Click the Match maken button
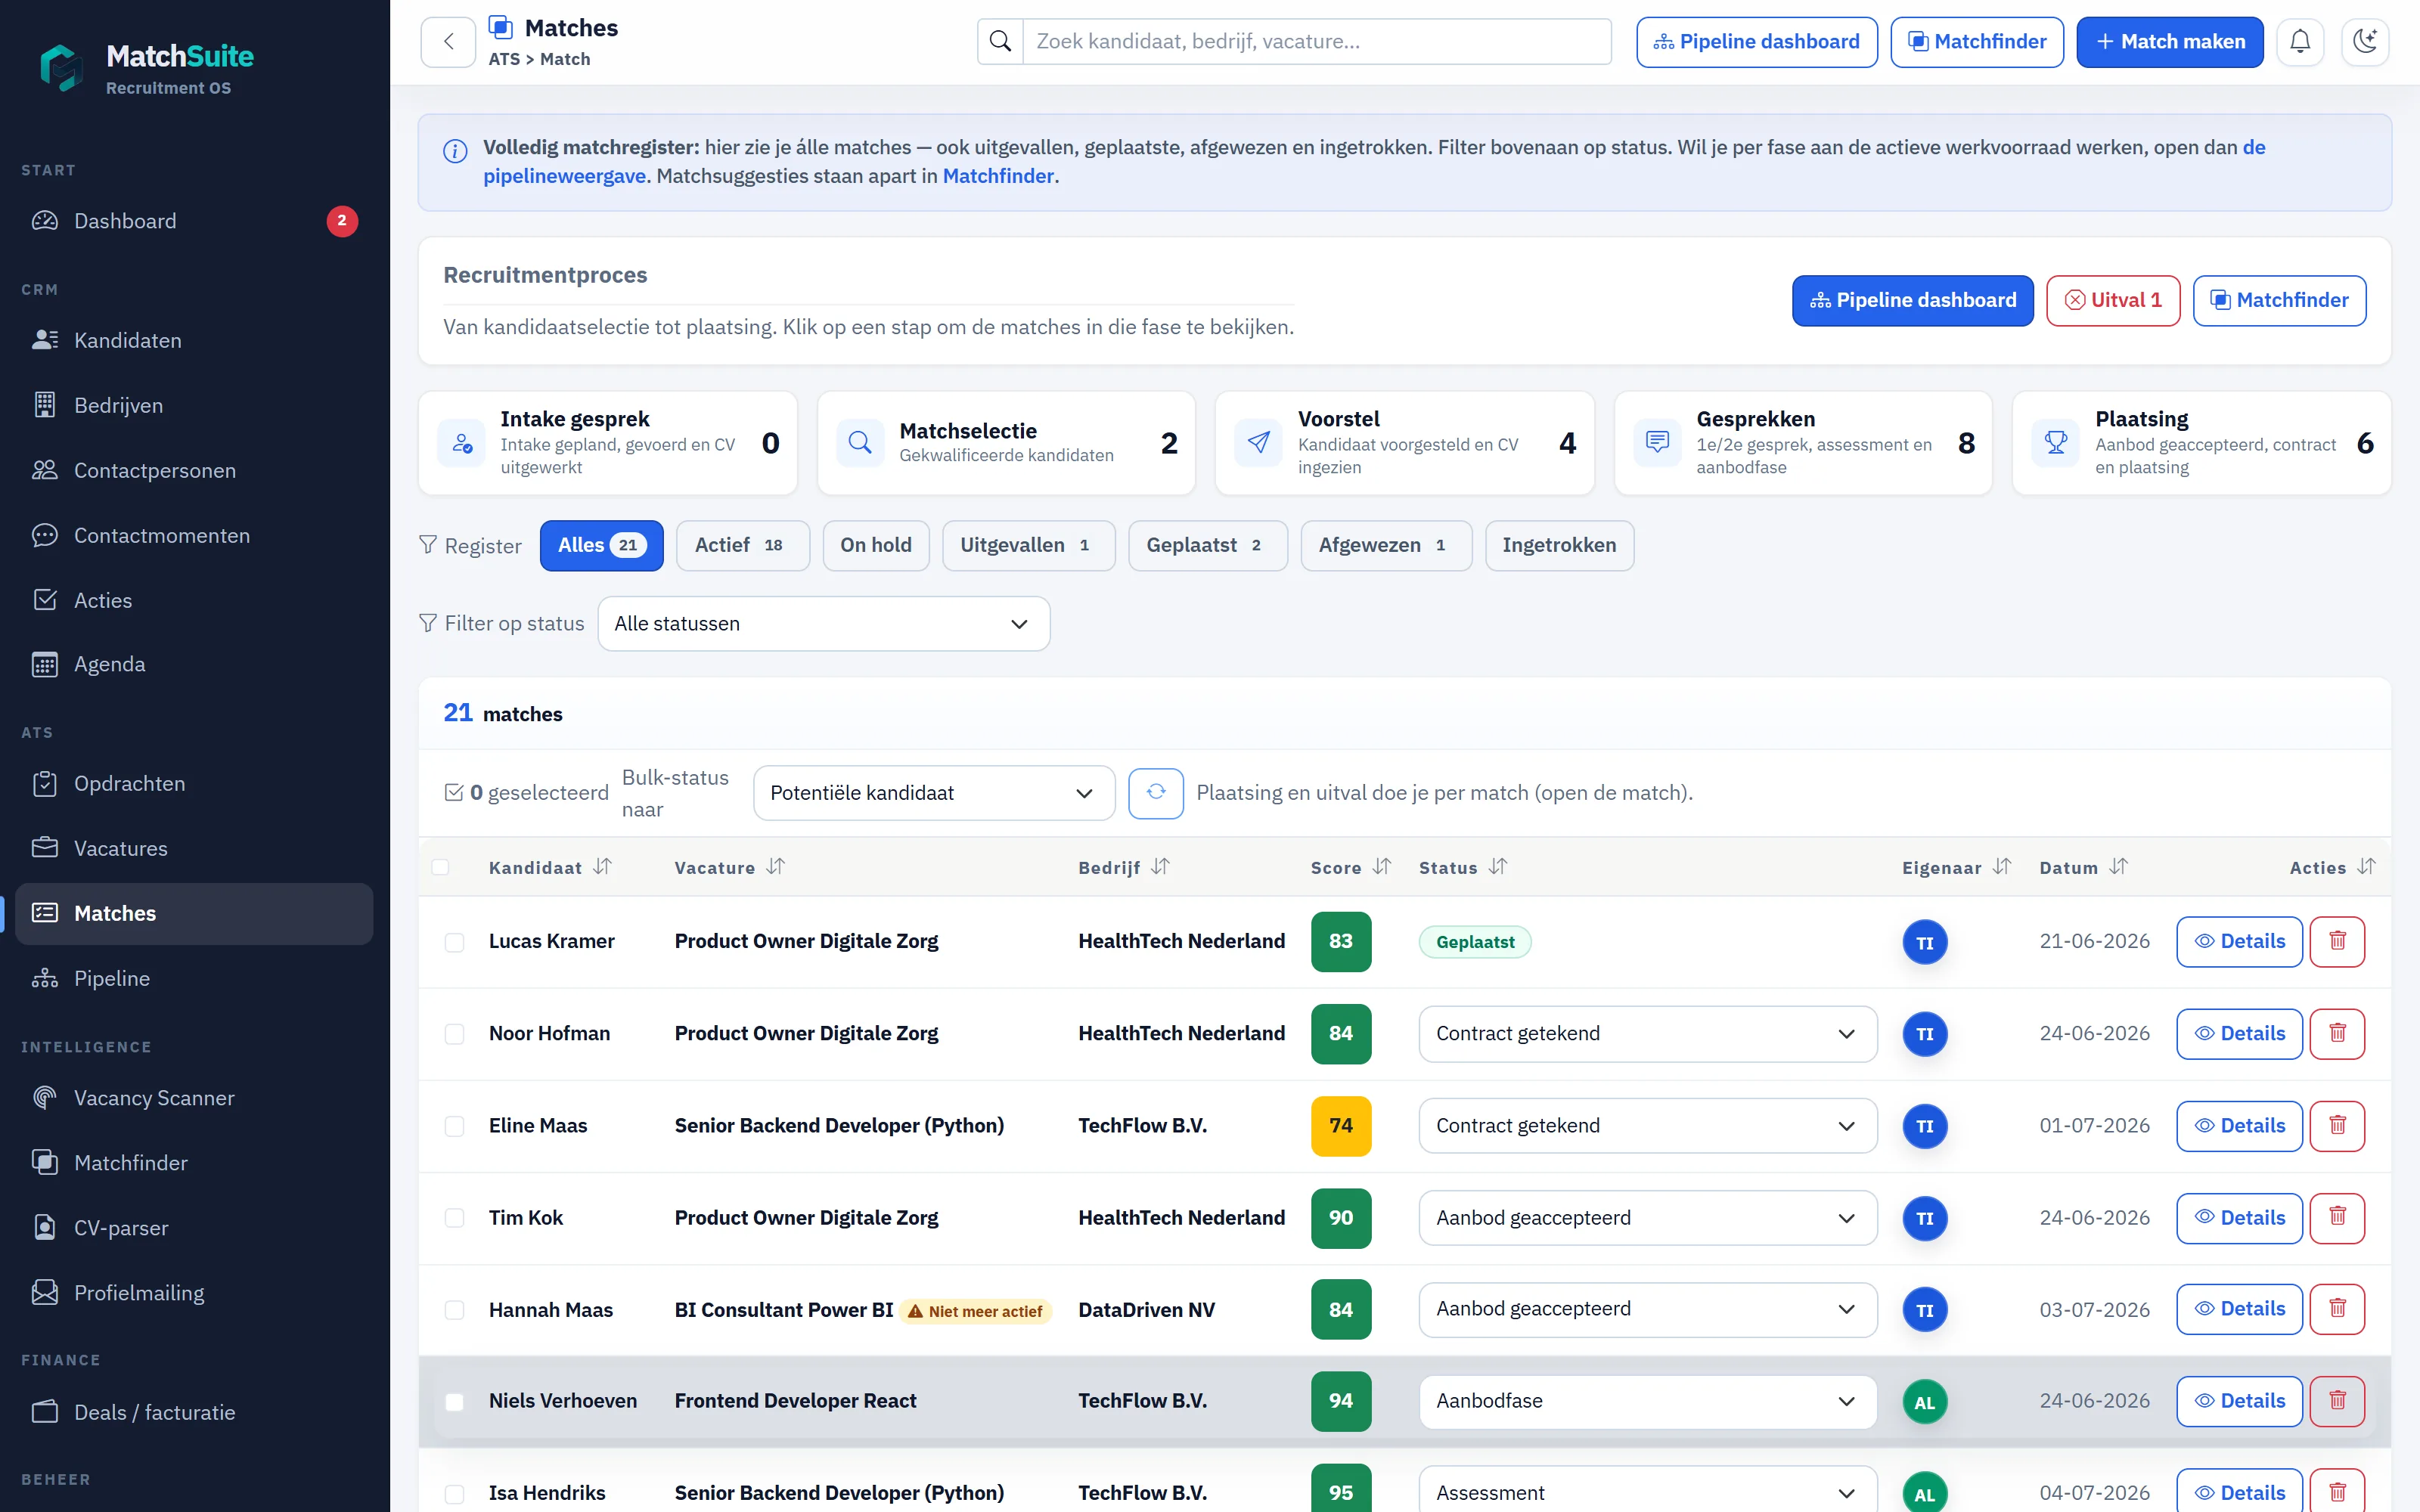The image size is (2420, 1512). (x=2169, y=42)
